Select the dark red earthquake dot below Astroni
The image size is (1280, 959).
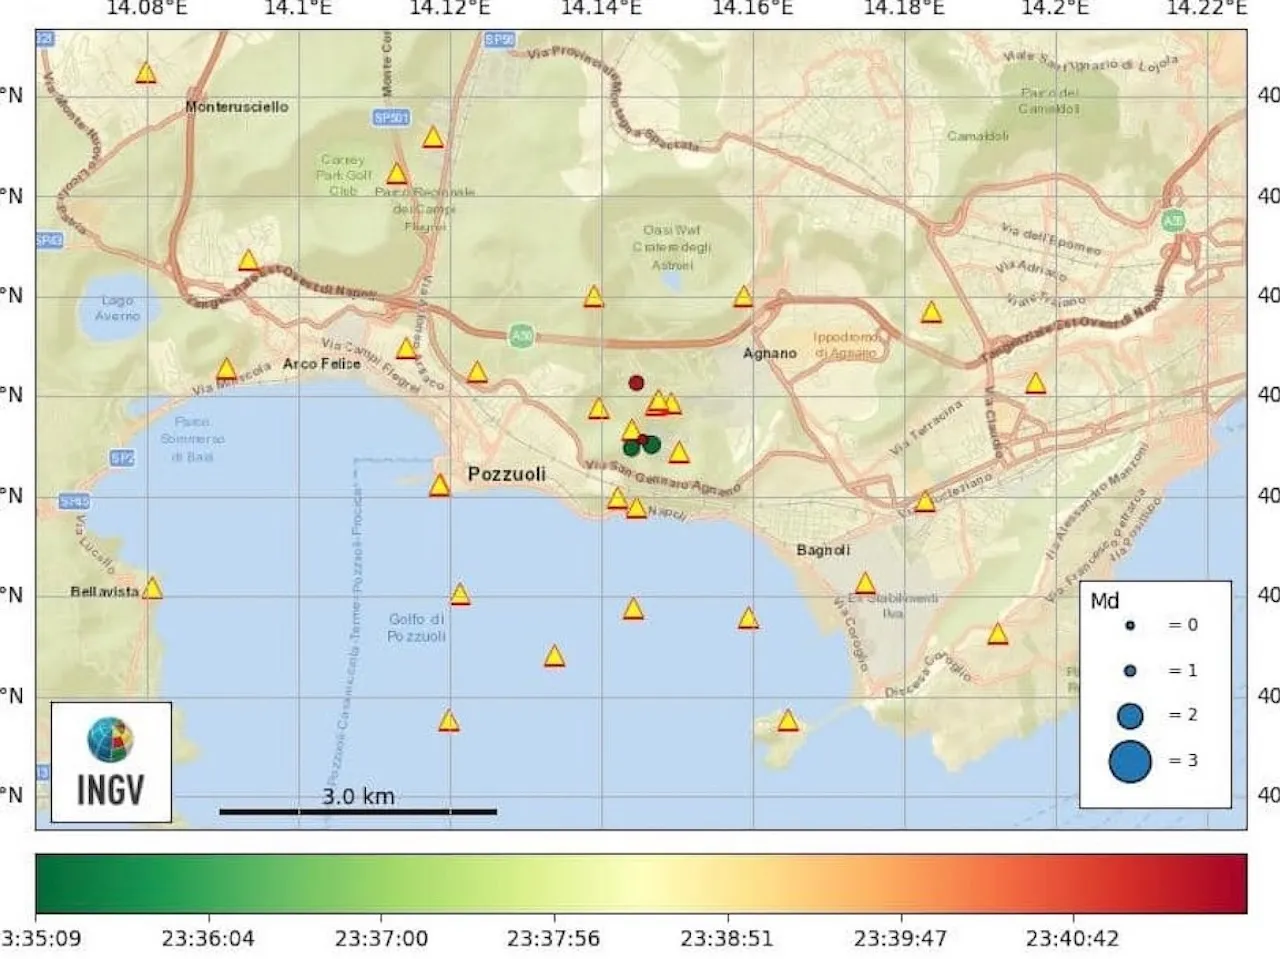pos(636,383)
